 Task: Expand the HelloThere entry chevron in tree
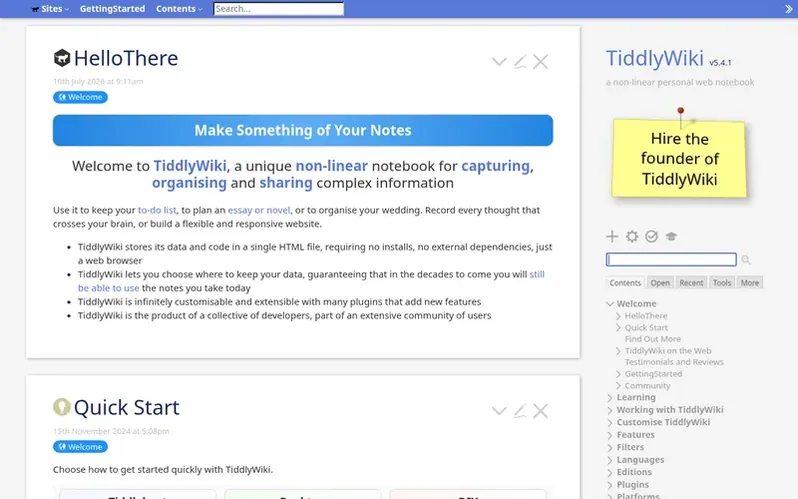[618, 316]
